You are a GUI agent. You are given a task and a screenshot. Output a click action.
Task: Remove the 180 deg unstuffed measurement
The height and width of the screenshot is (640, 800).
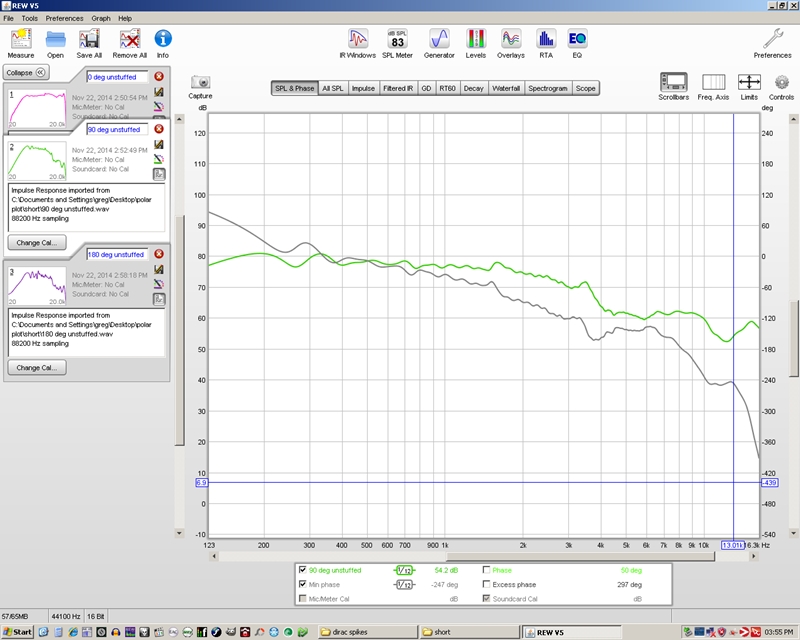pyautogui.click(x=159, y=254)
